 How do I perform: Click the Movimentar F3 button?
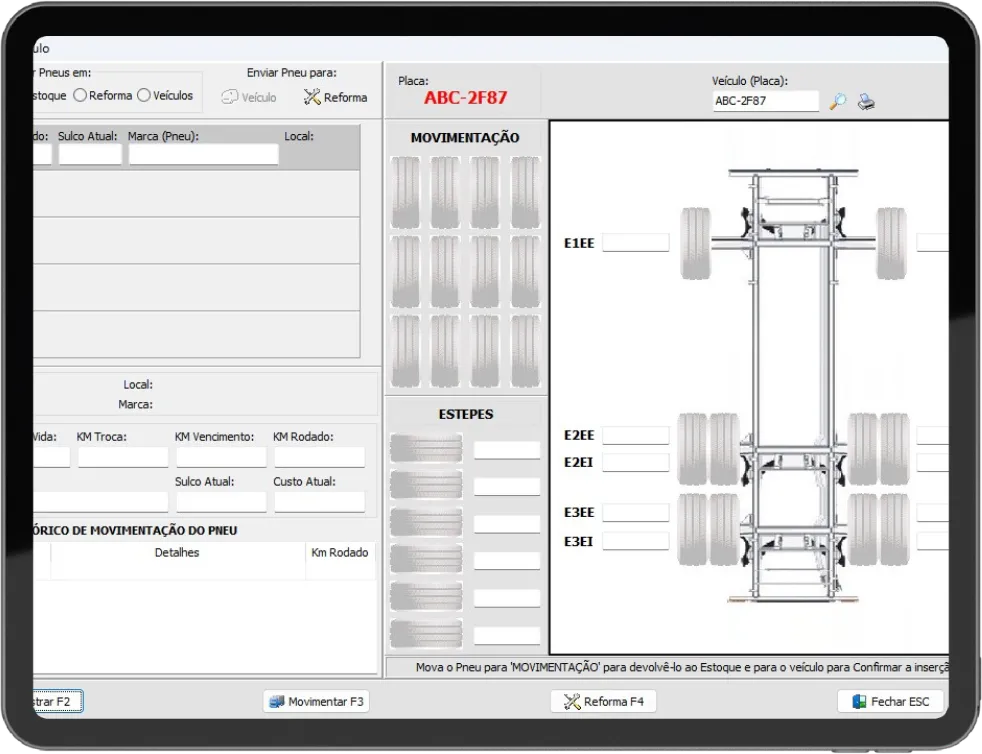(x=317, y=701)
